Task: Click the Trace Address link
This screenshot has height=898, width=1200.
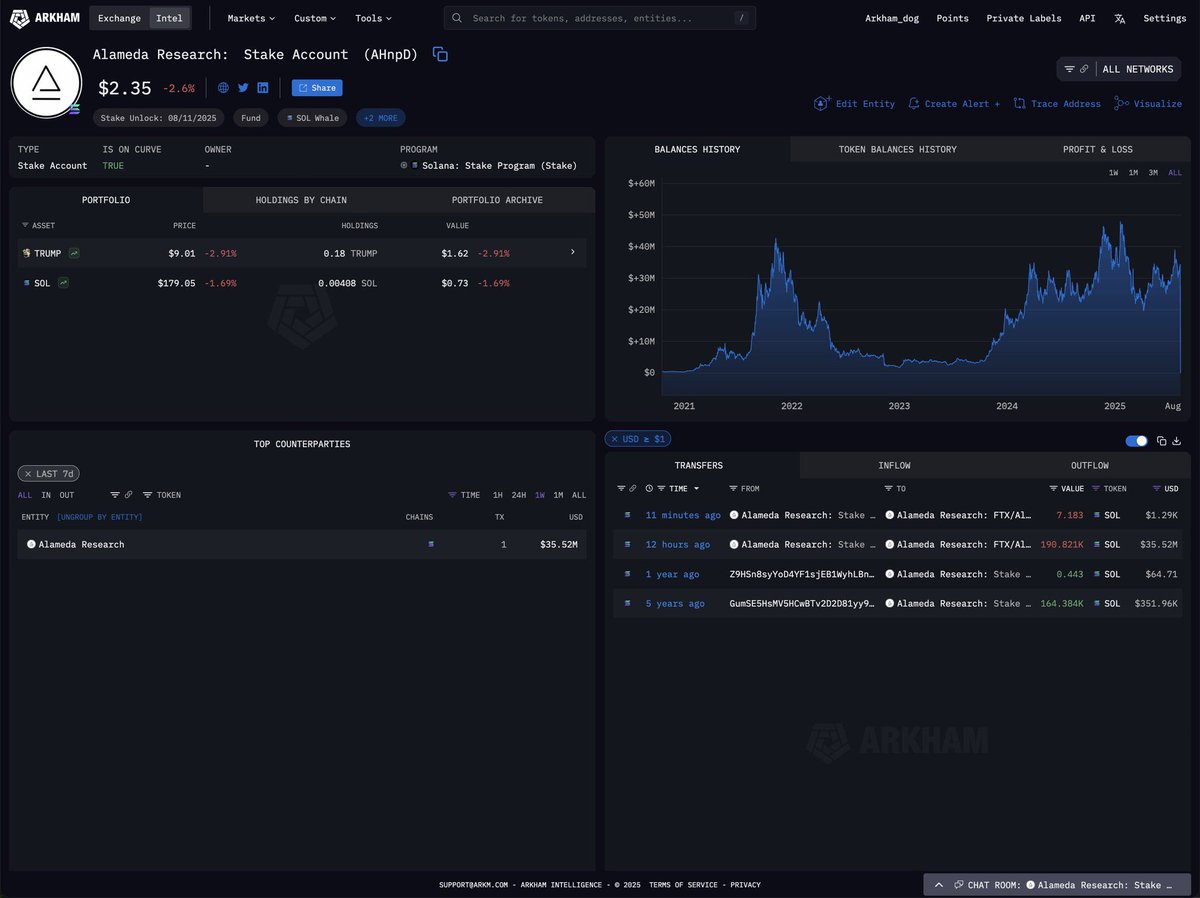Action: coord(1057,104)
